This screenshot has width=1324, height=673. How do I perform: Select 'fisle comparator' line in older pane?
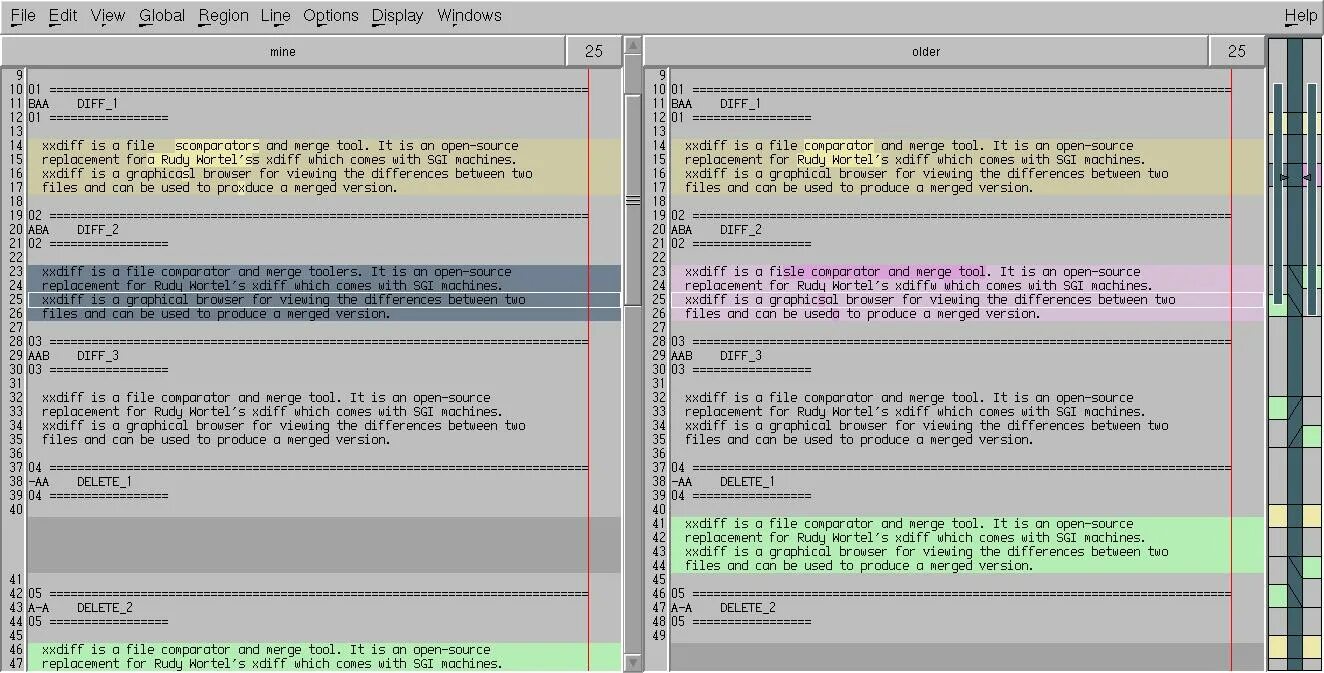click(x=967, y=272)
